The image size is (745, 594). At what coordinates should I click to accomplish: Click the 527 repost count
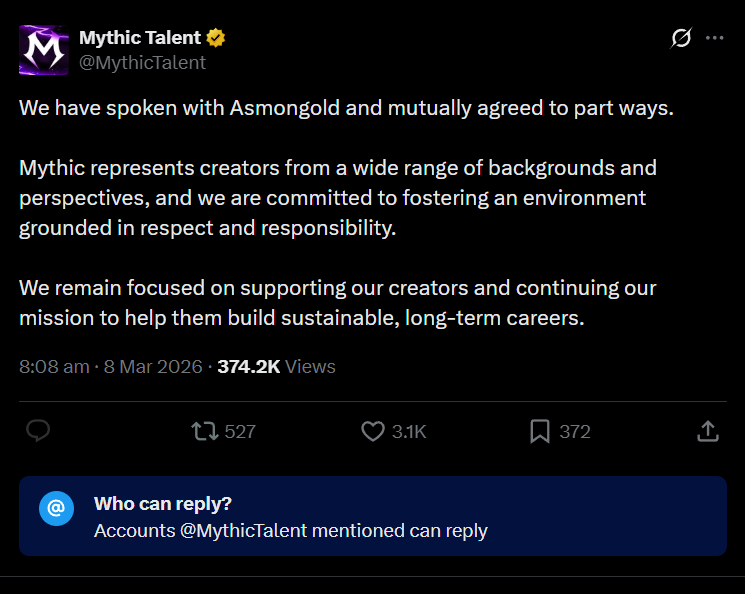(x=240, y=432)
